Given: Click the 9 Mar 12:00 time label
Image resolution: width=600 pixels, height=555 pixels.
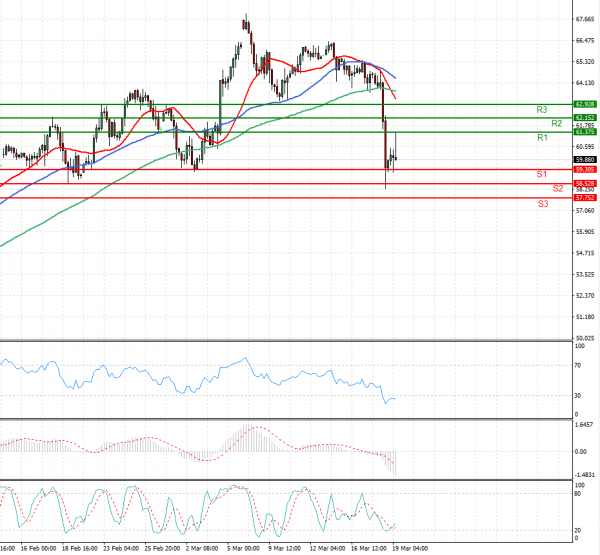Looking at the screenshot, I should [284, 548].
